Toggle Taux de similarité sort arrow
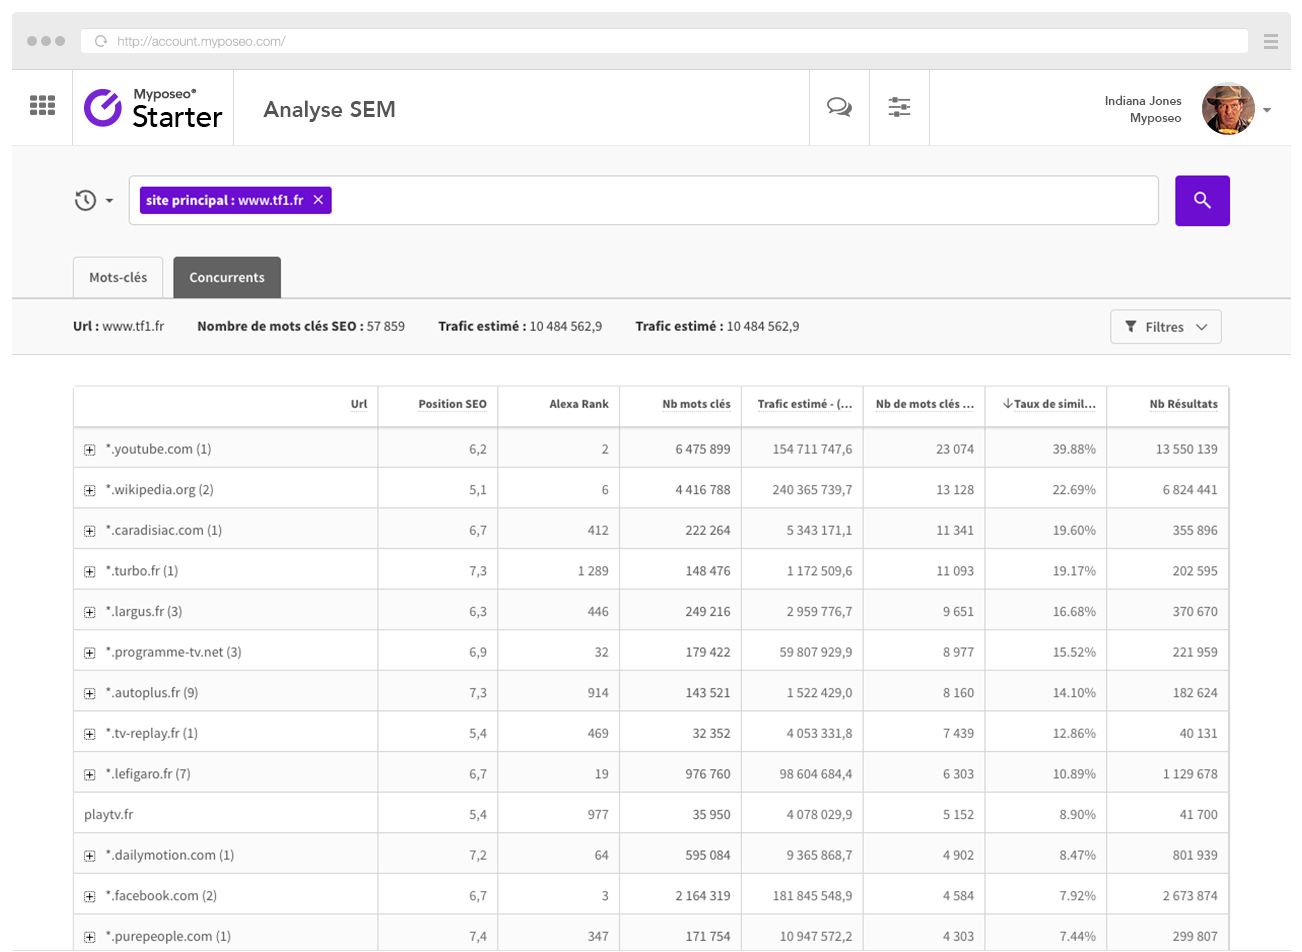This screenshot has width=1302, height=952. 1008,404
